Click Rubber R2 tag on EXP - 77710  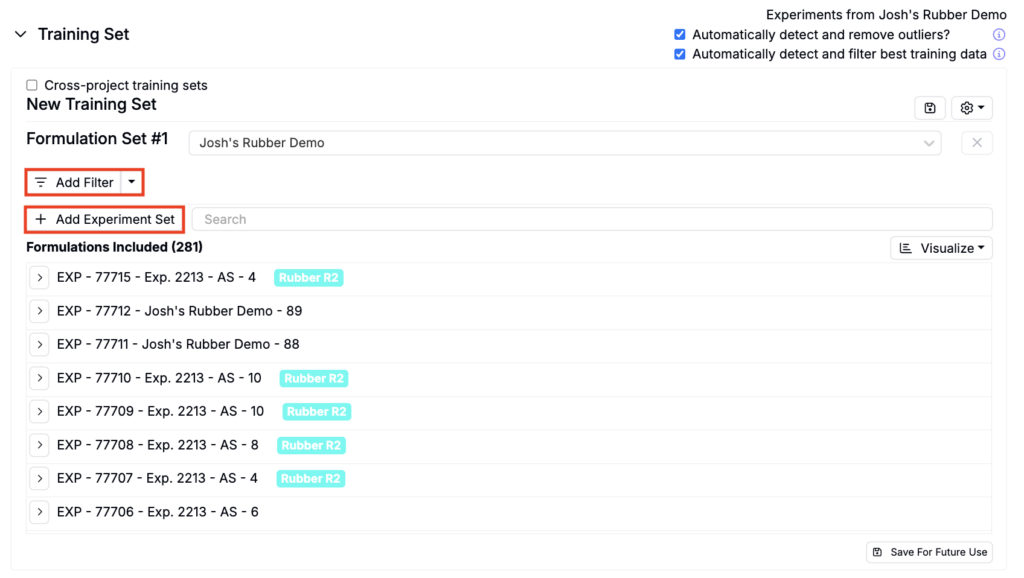pos(313,378)
